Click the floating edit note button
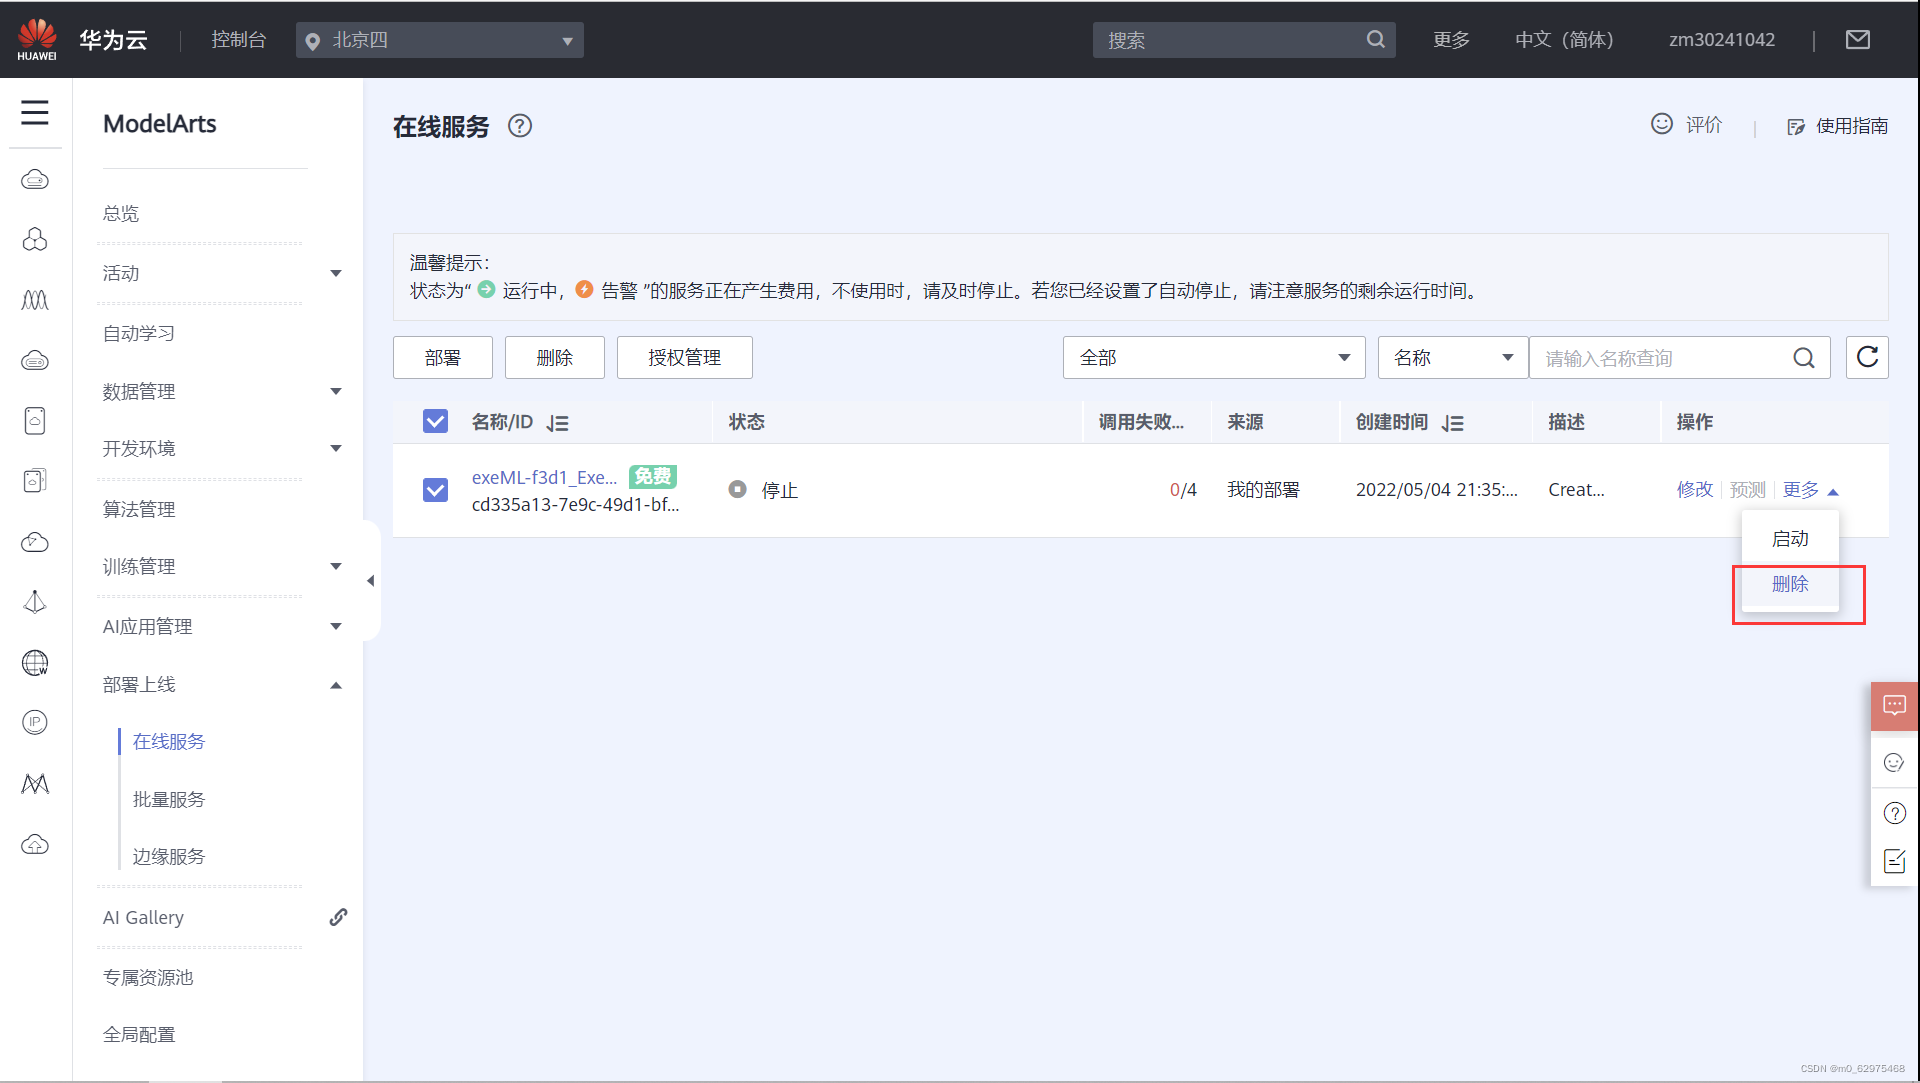 (1895, 861)
